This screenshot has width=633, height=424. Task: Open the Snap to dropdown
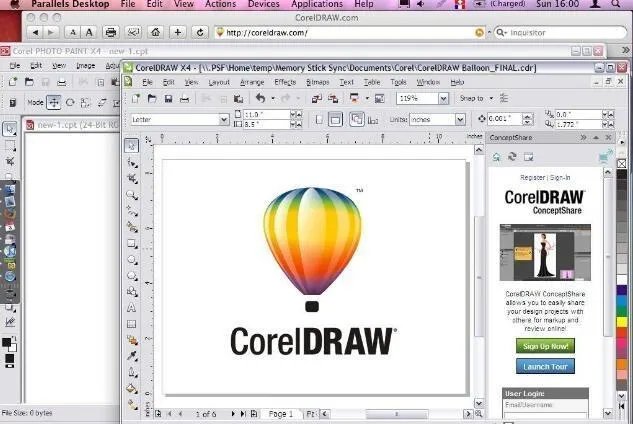(491, 99)
